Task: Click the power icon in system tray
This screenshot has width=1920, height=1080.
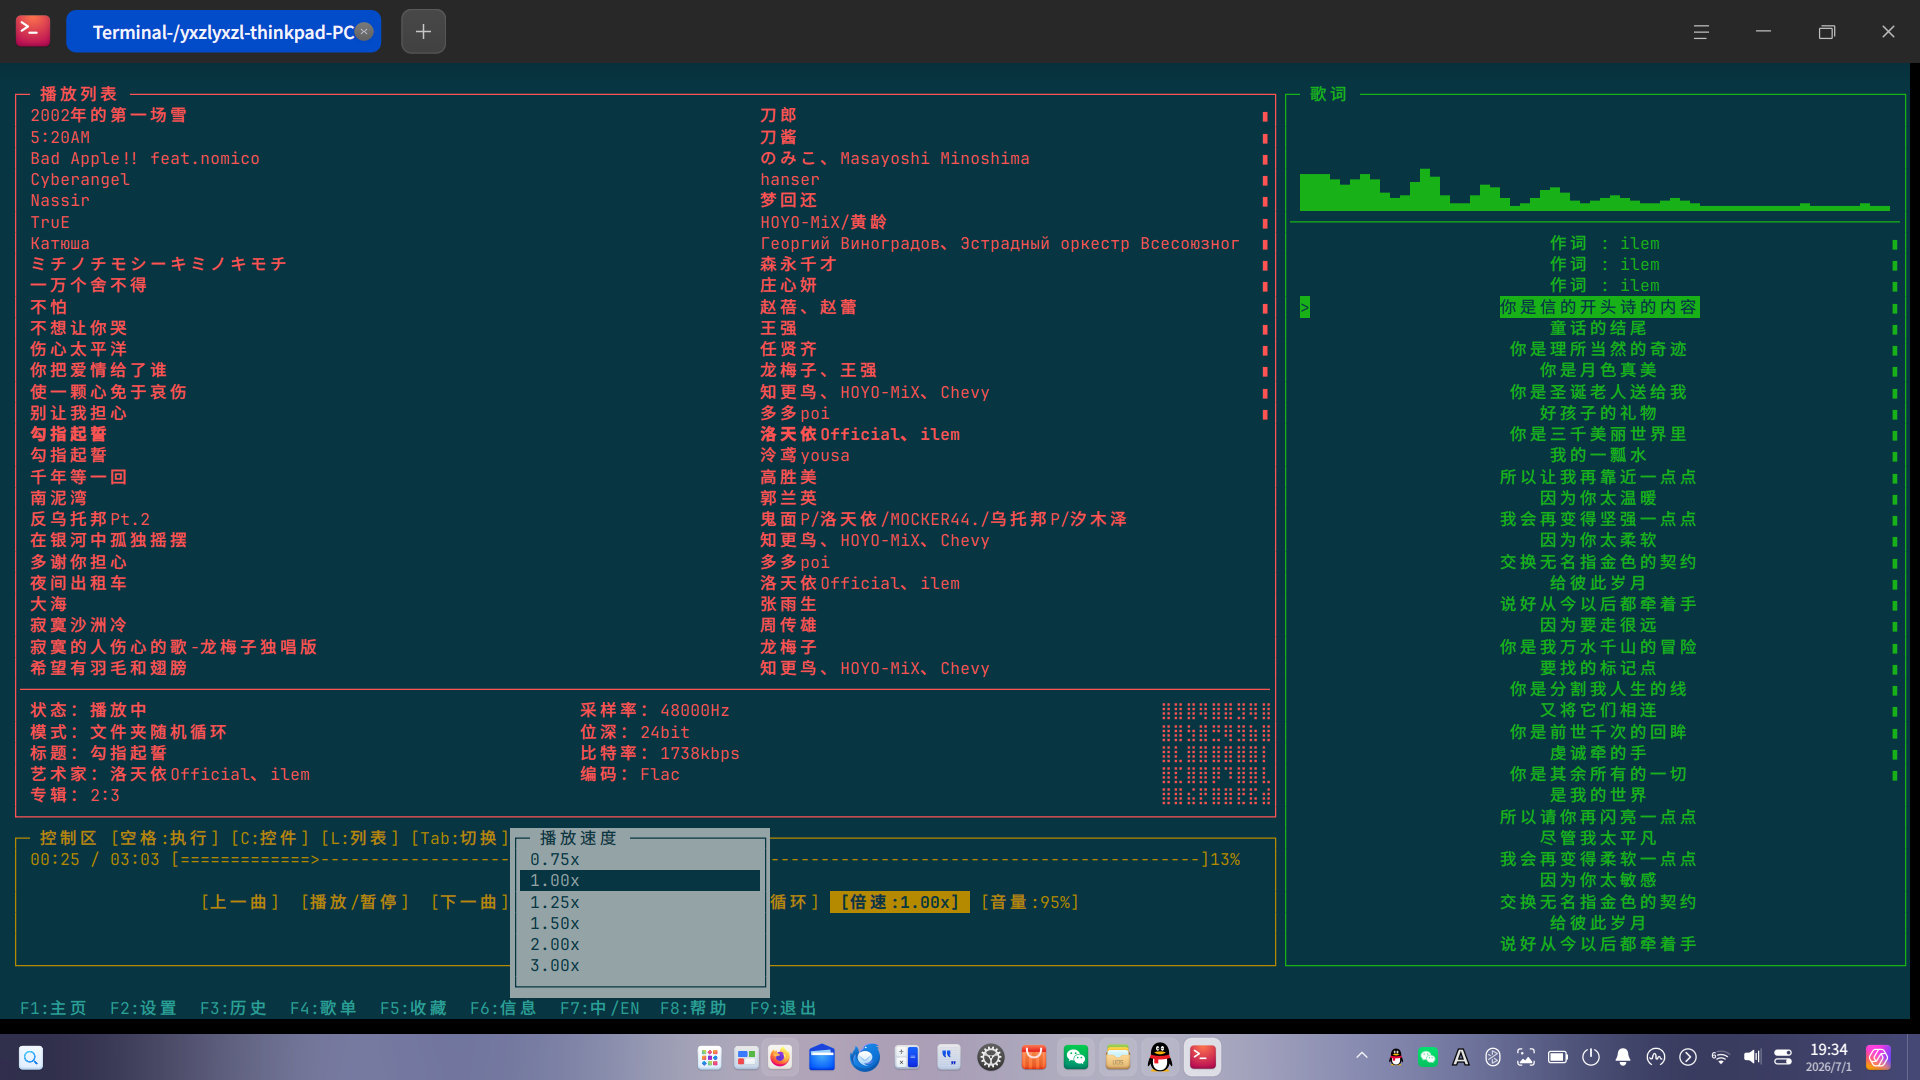Action: (1591, 1057)
